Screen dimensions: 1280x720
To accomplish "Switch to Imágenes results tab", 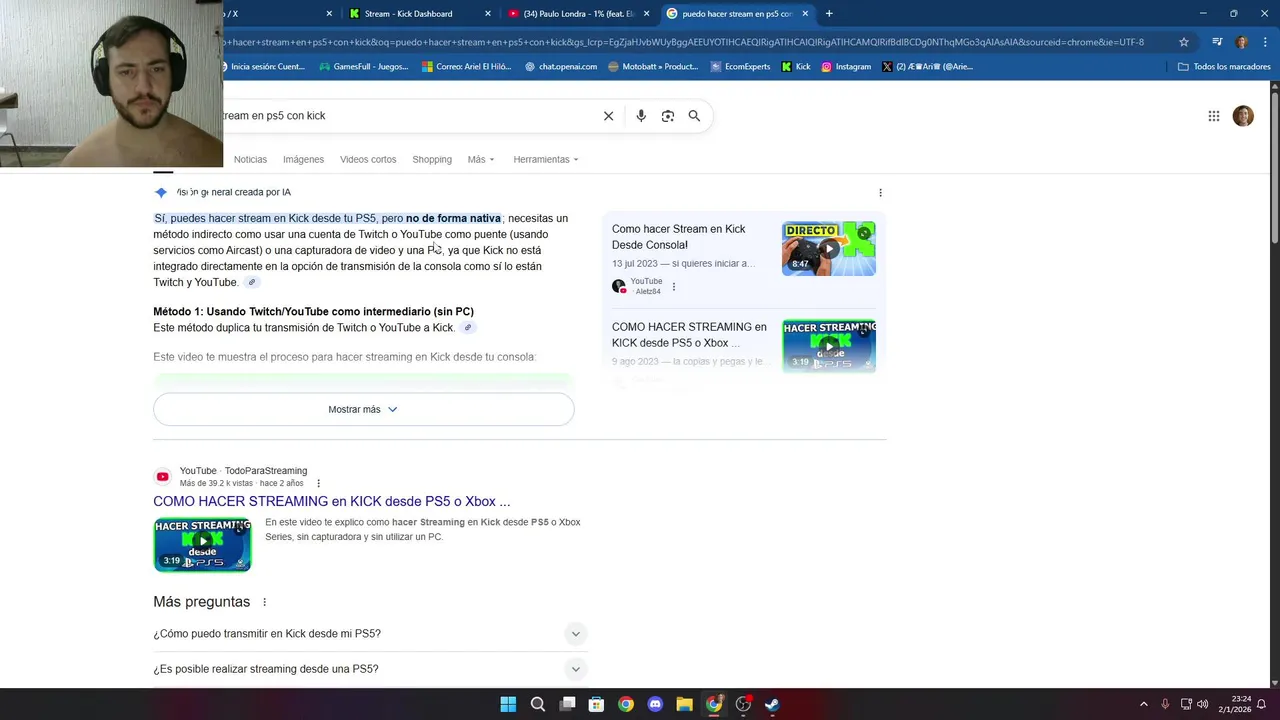I will (x=303, y=160).
